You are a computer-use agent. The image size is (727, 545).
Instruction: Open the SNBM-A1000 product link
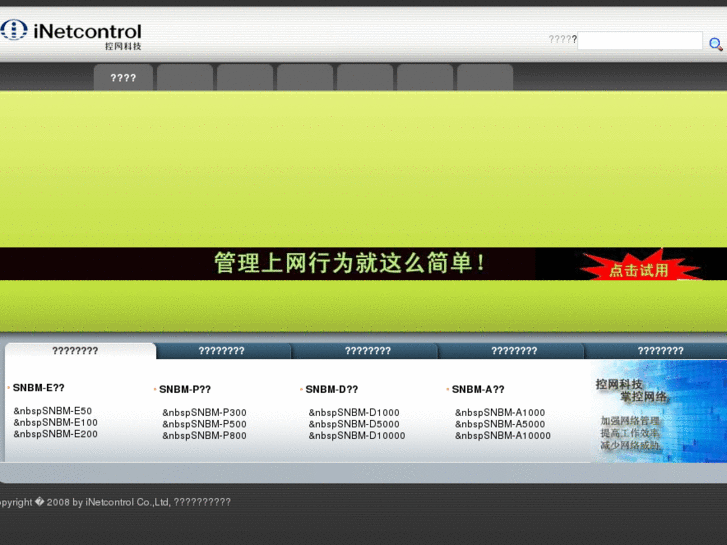click(x=500, y=412)
